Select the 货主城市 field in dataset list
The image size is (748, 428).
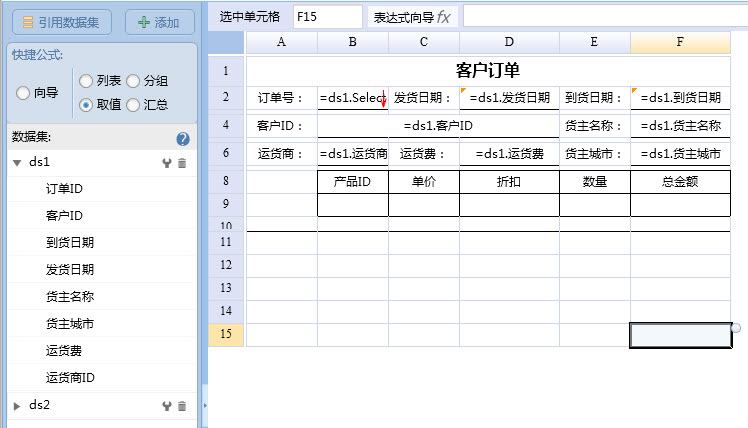(70, 324)
